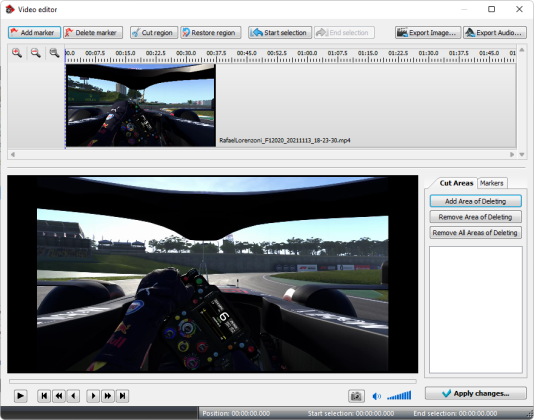This screenshot has width=534, height=420.
Task: Mute audio via the speaker icon
Action: [376, 396]
